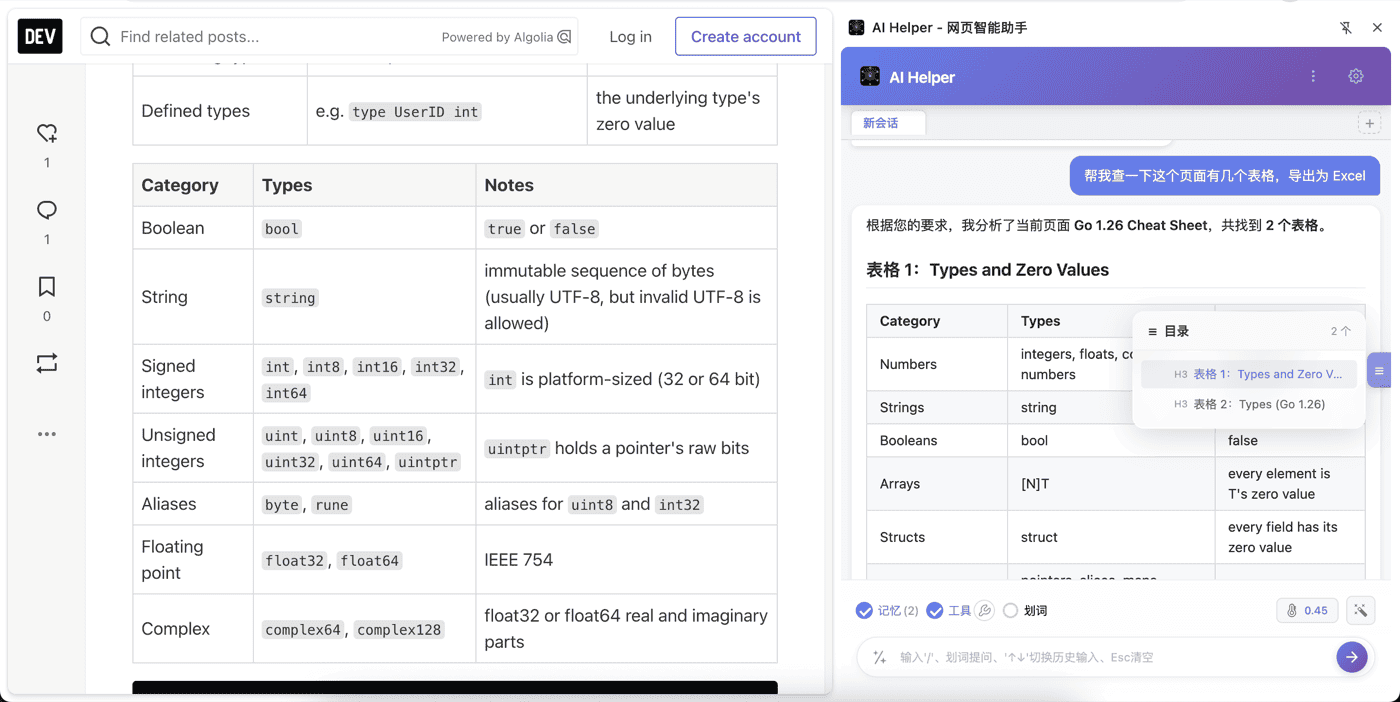Viewport: 1400px width, 702px height.
Task: Add a heart reaction to the post
Action: tap(47, 133)
